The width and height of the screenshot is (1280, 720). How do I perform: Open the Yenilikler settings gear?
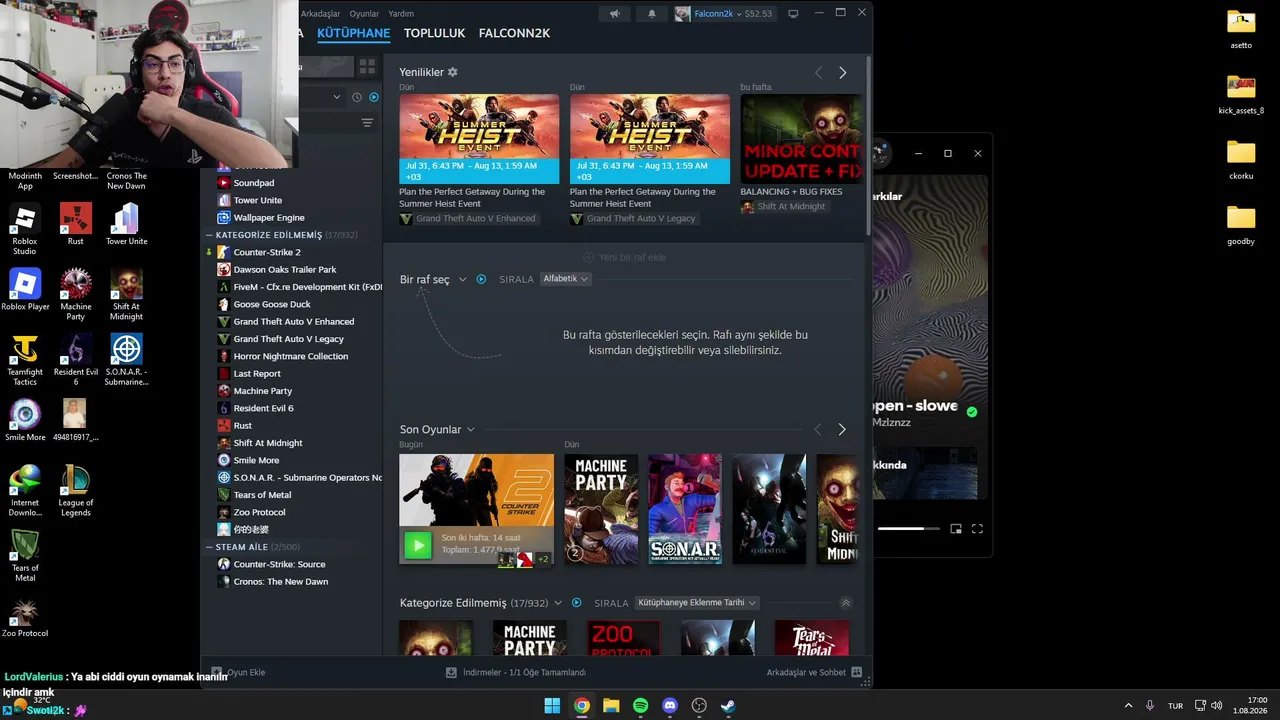point(452,72)
